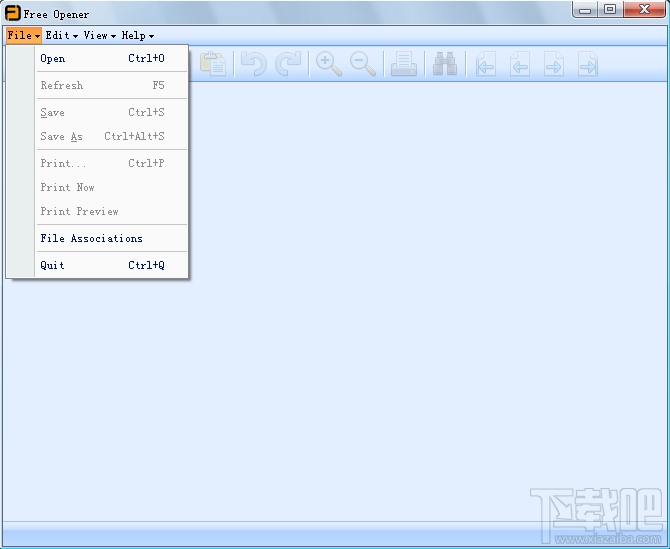
Task: Click the Zoom Out magnifier icon
Action: [x=363, y=64]
